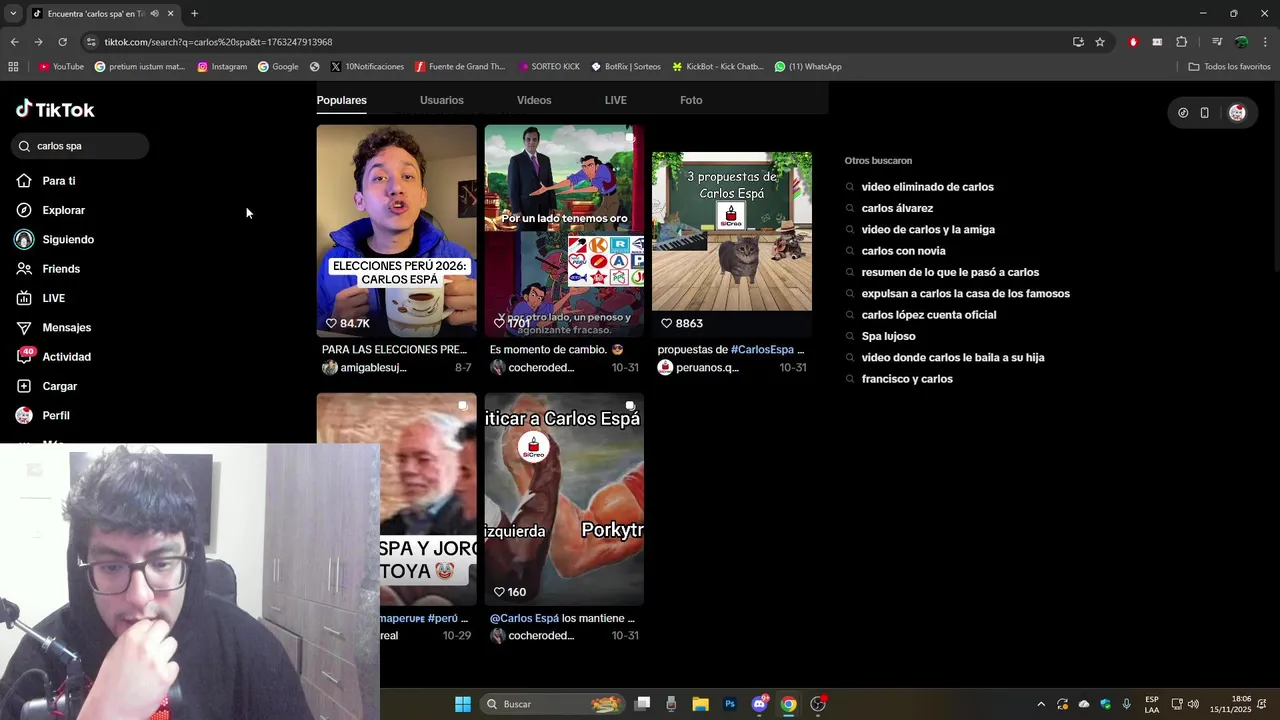1280x720 pixels.
Task: Open Friends in the sidebar
Action: coord(48,269)
